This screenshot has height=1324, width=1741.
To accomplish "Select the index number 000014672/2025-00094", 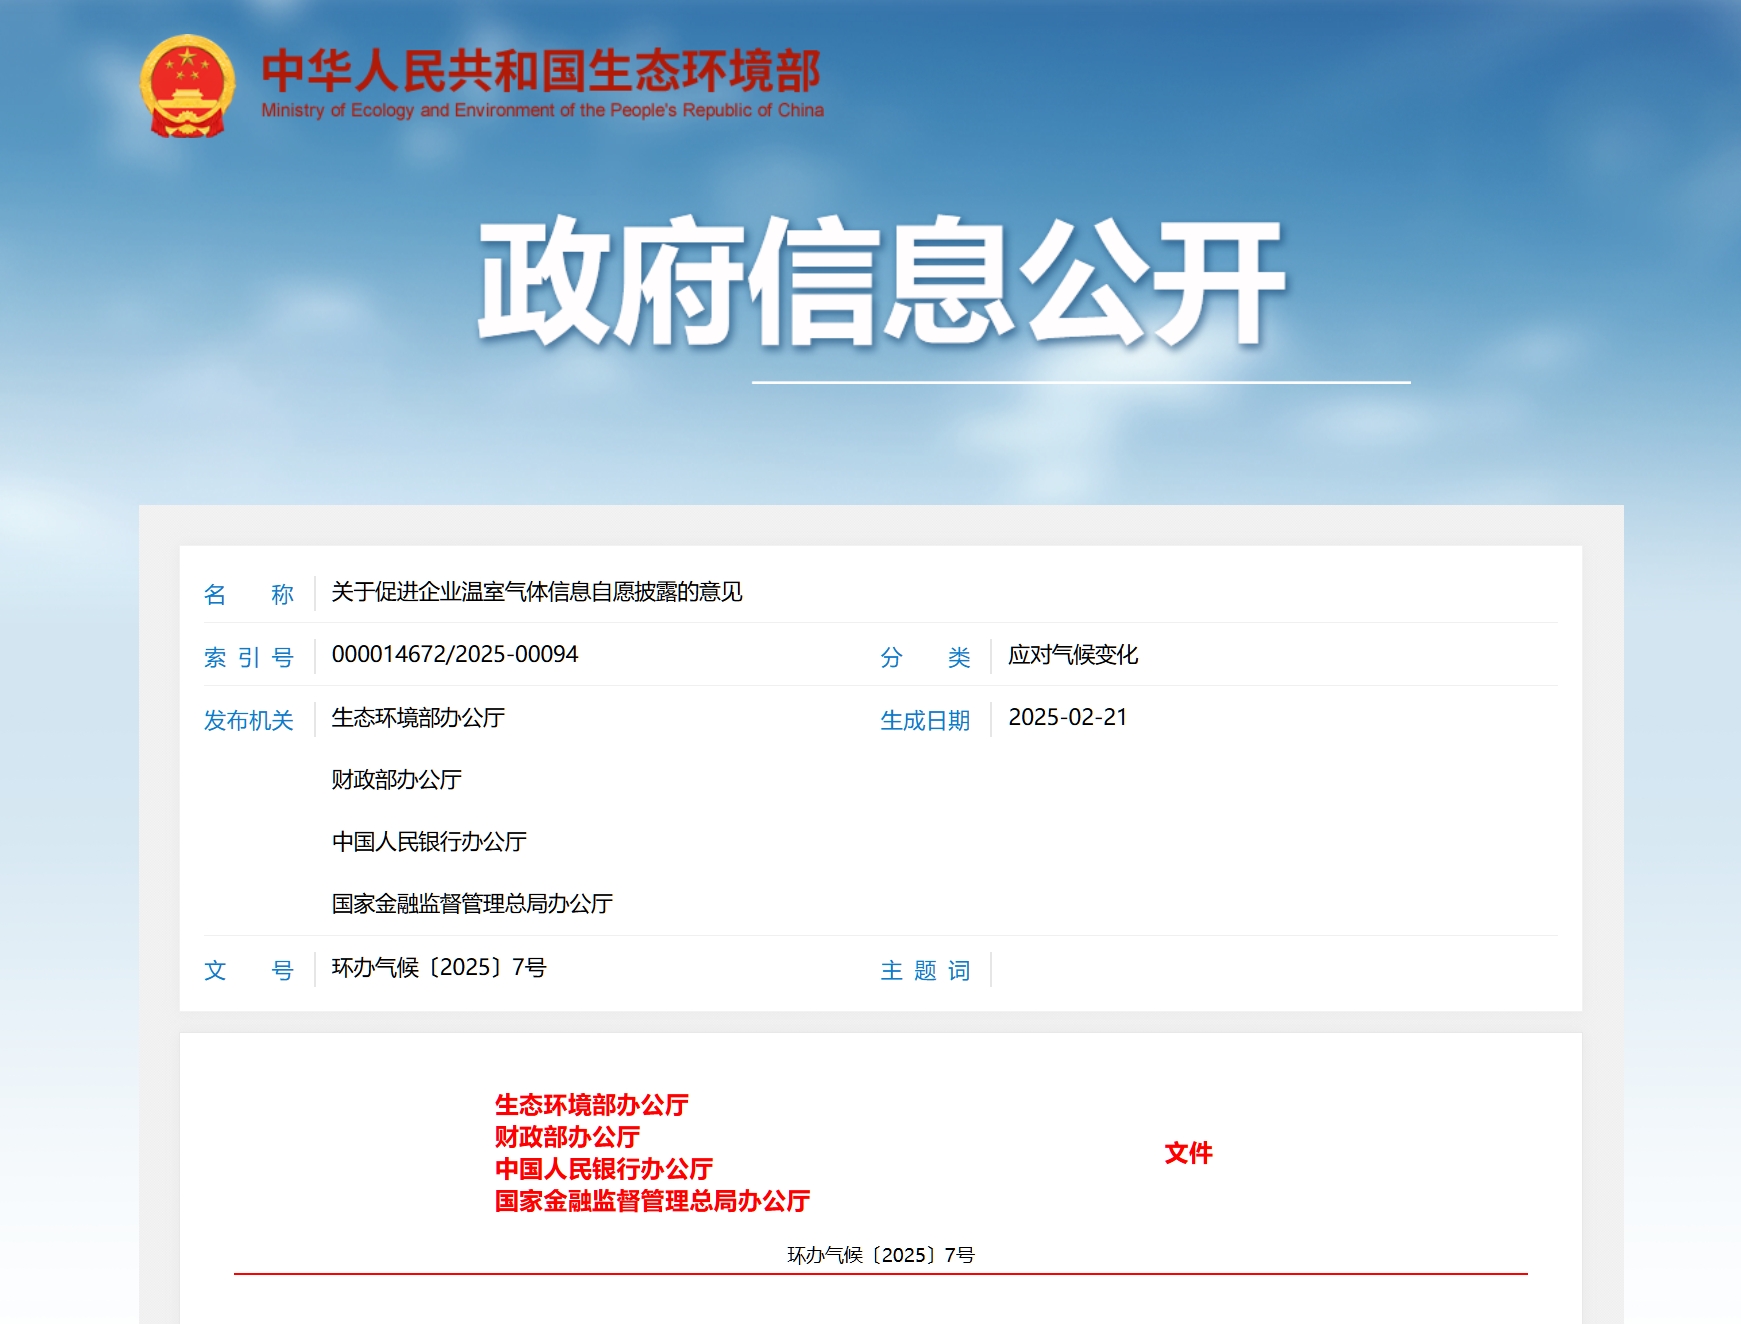I will tap(455, 655).
